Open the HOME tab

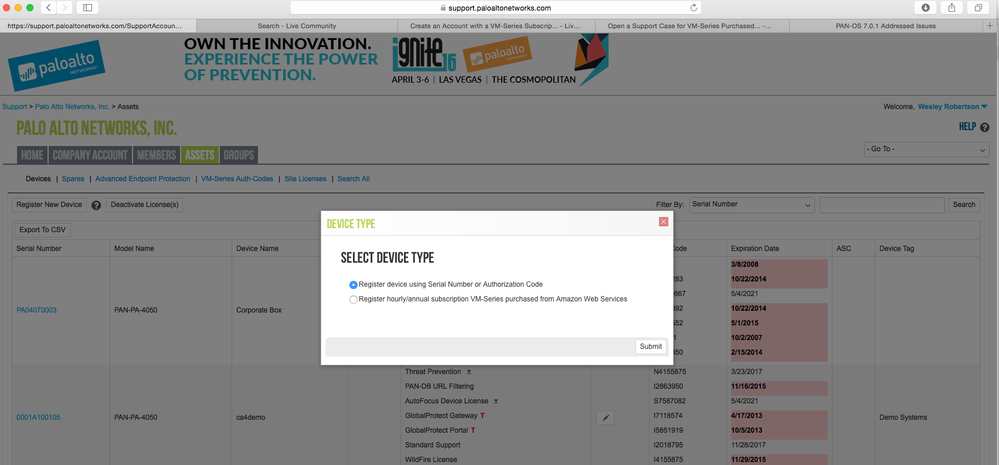32,155
